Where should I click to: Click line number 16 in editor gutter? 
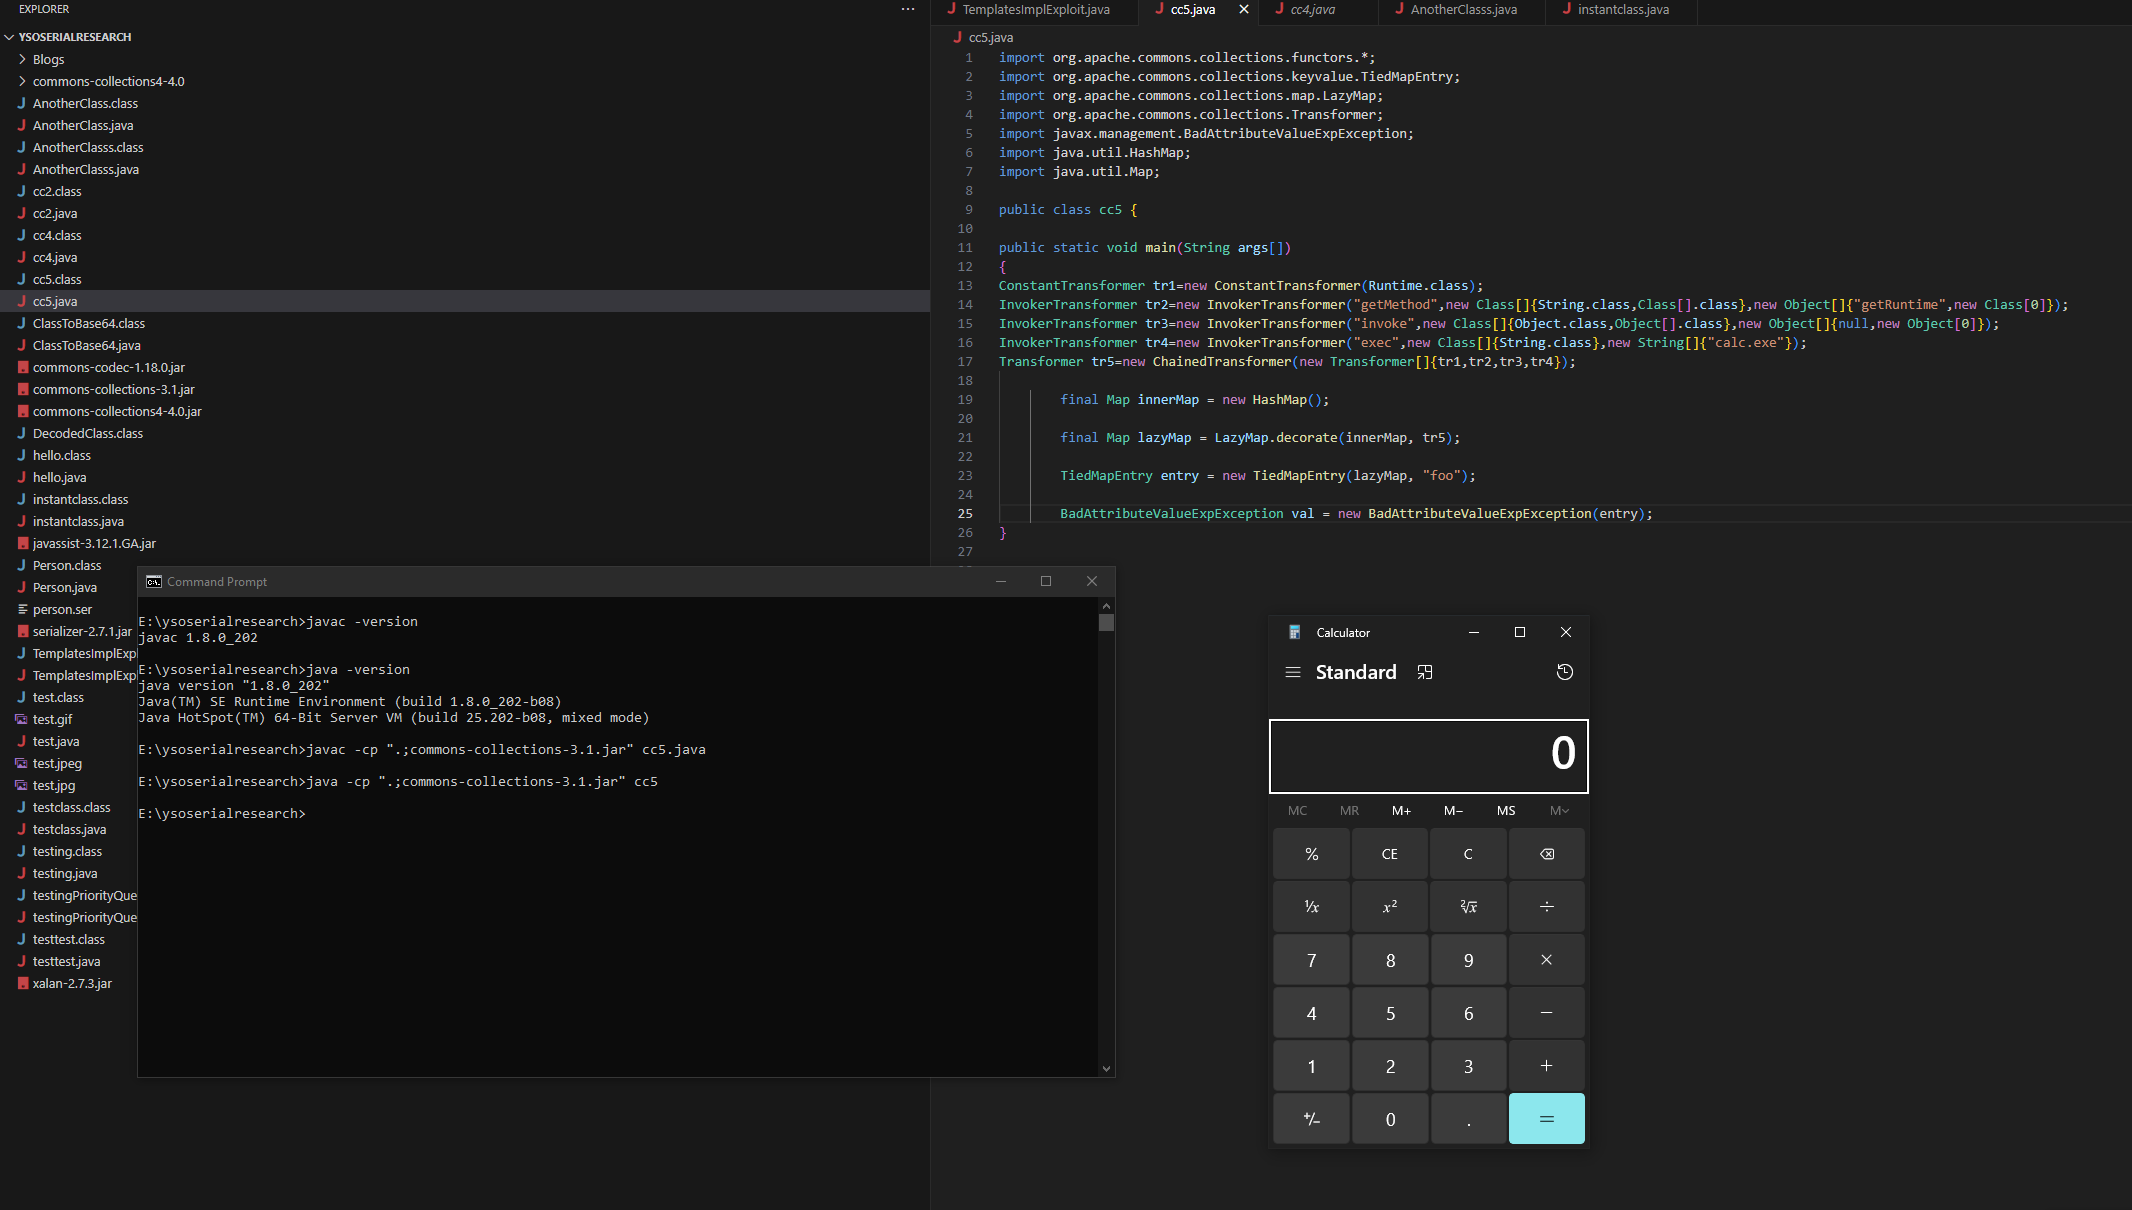click(965, 342)
